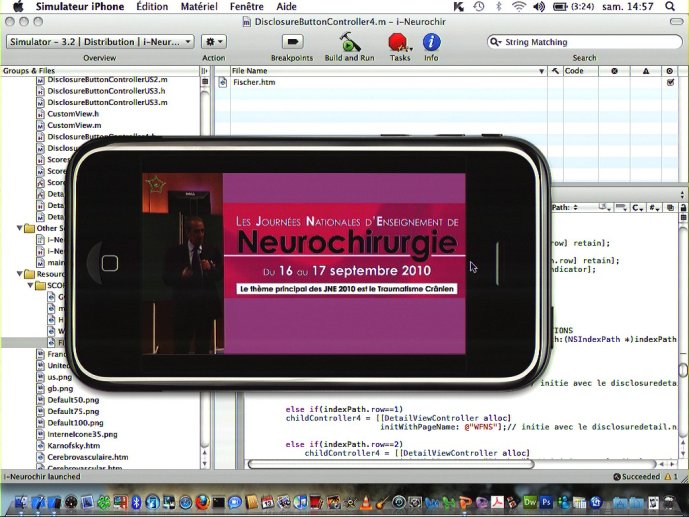The image size is (689, 517).
Task: Select InternetIcone35.png file
Action: pos(82,434)
